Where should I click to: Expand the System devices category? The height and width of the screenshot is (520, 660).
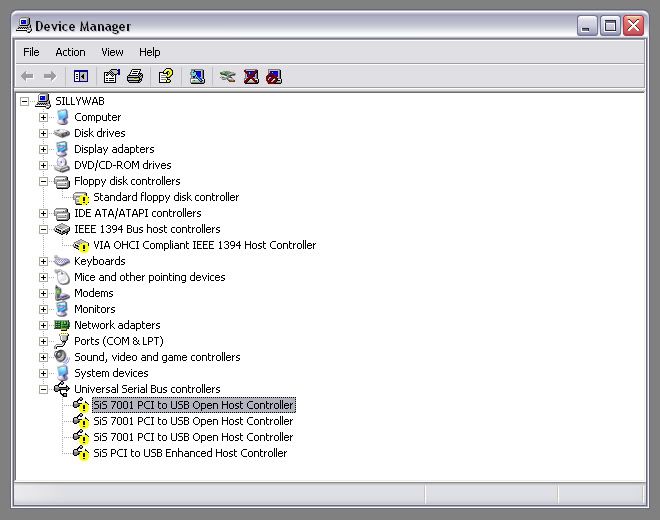click(x=43, y=373)
